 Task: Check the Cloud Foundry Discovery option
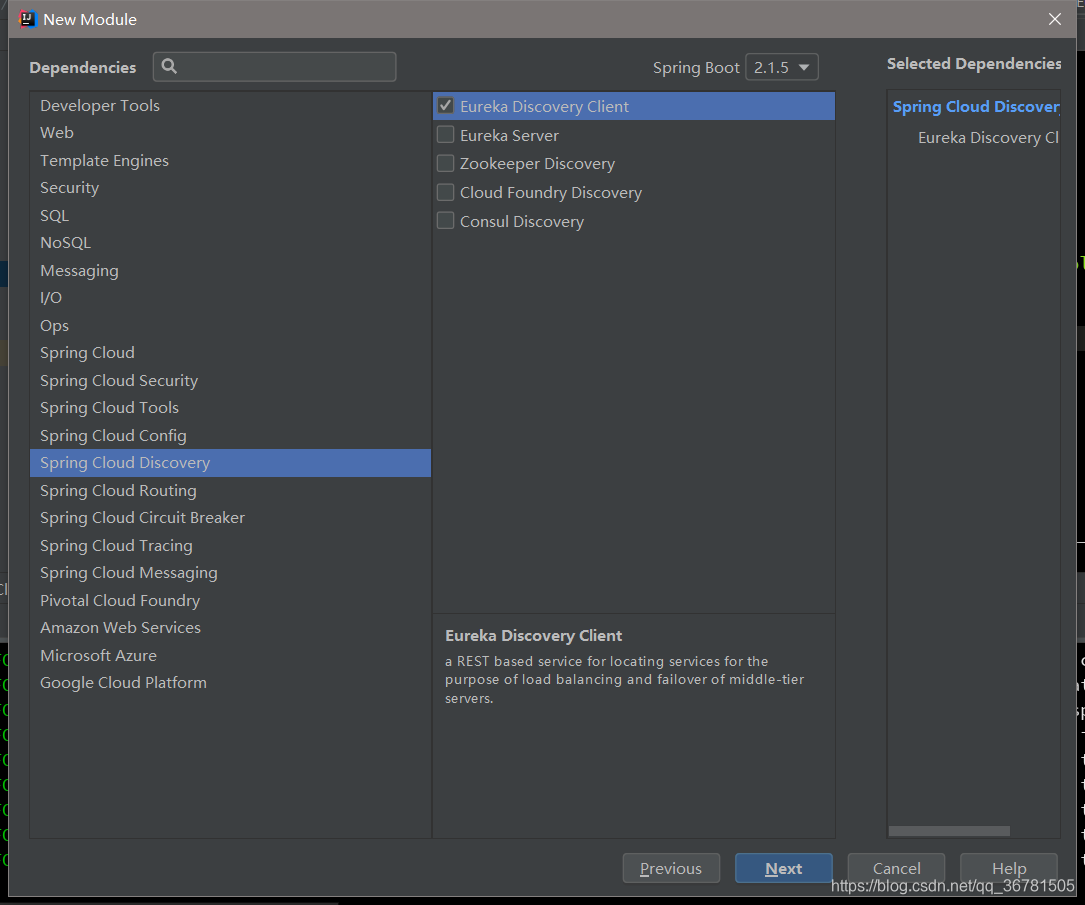coord(446,192)
